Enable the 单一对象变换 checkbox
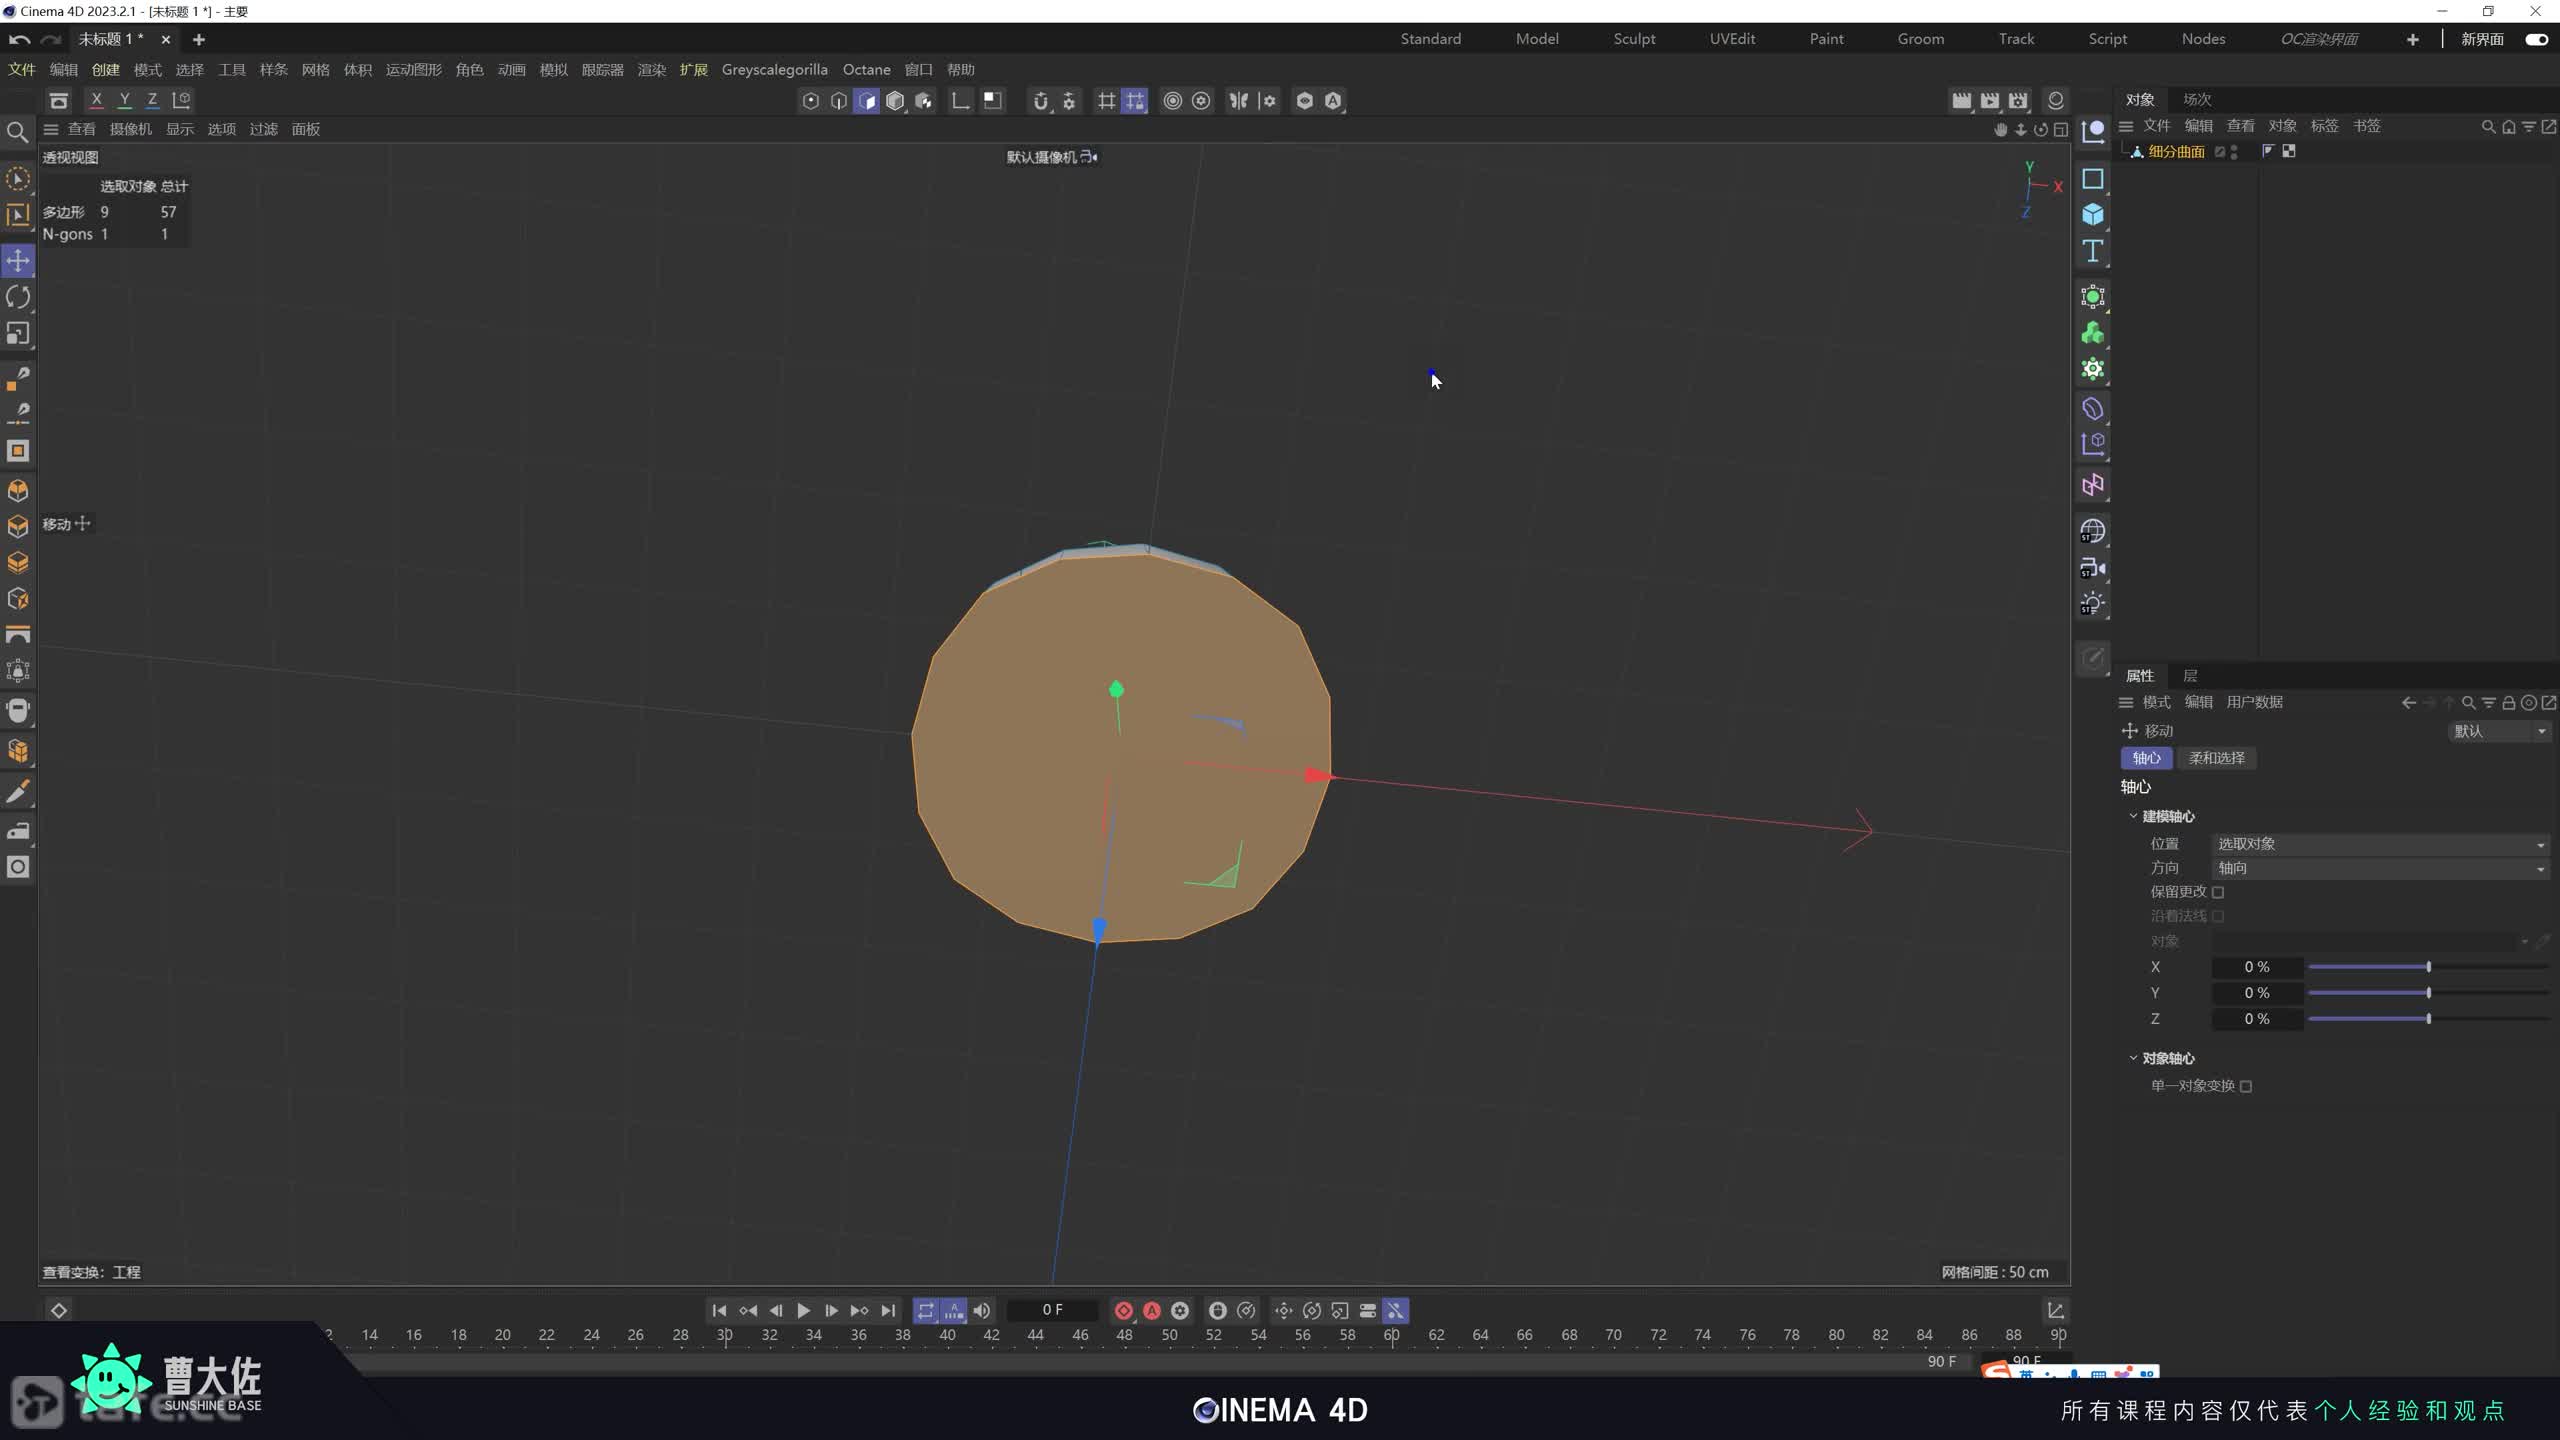 pos(2246,1086)
